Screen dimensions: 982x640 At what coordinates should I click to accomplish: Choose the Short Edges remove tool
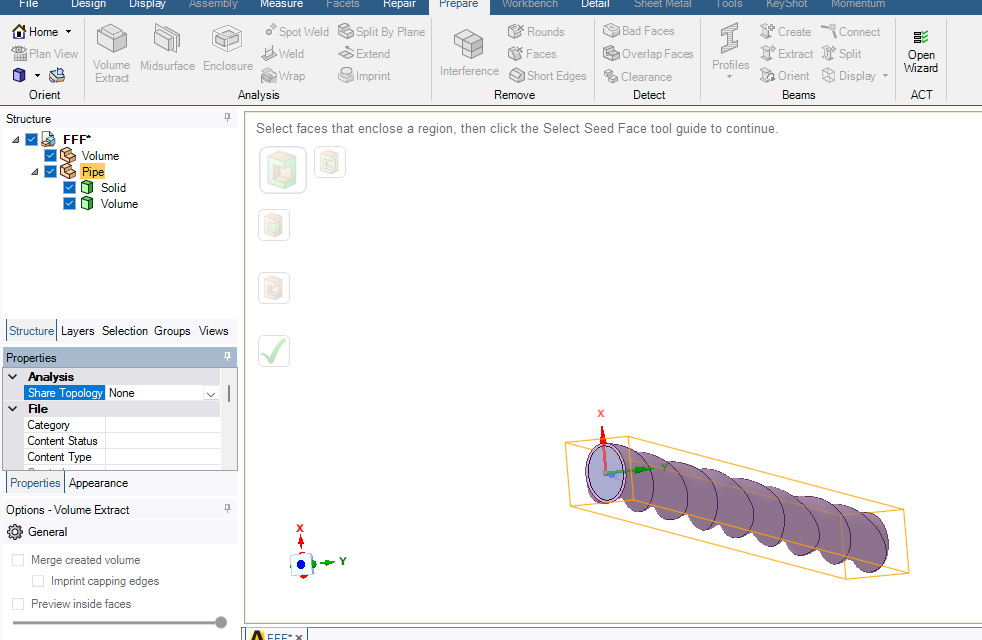point(547,76)
